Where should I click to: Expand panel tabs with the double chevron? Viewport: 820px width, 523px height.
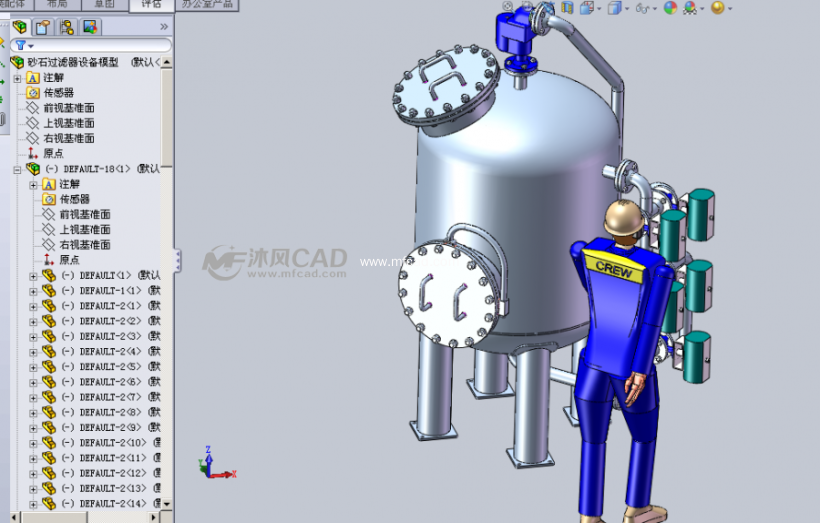pos(164,27)
